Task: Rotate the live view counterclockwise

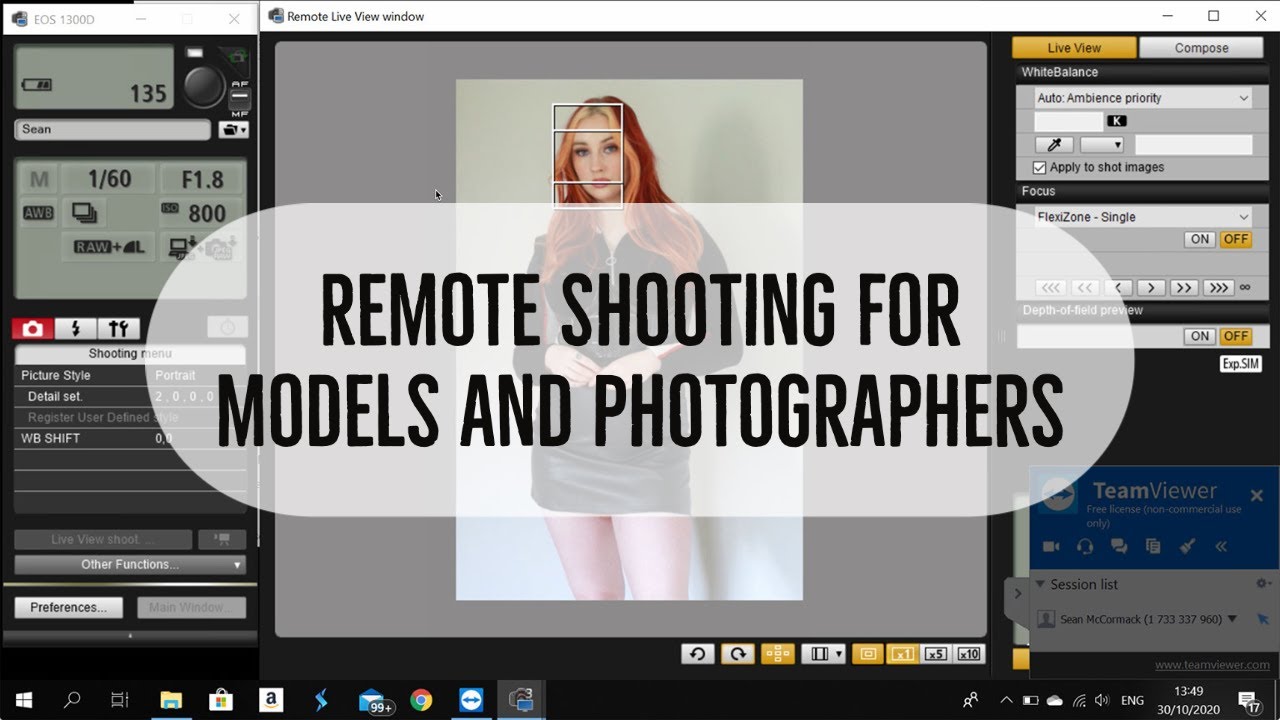Action: (698, 654)
